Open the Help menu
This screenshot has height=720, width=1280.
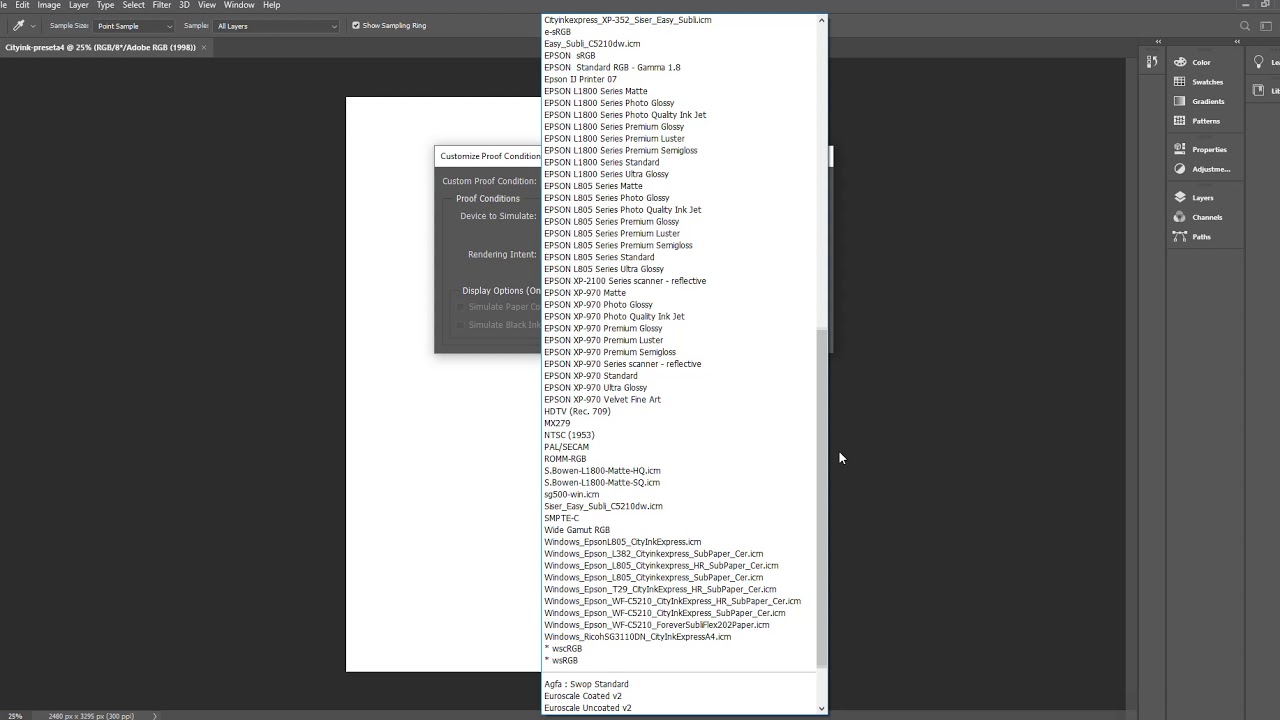(x=271, y=5)
